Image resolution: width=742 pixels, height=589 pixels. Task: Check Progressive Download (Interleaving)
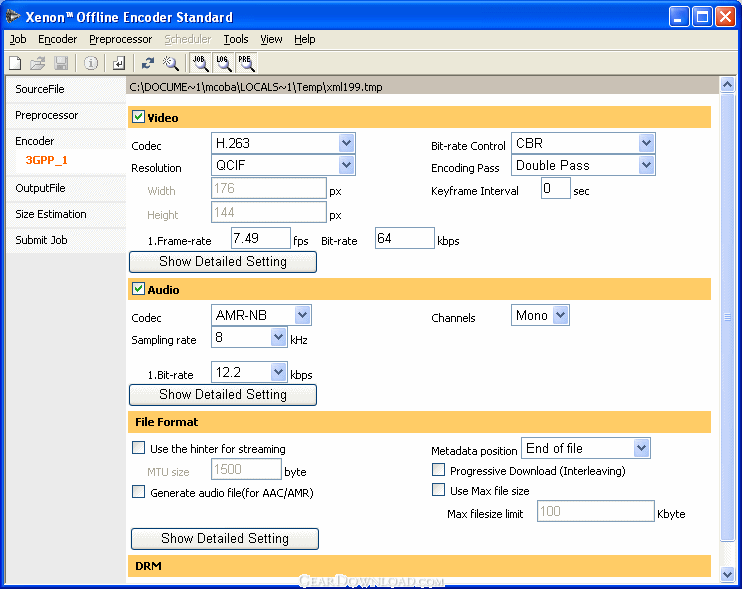point(439,470)
